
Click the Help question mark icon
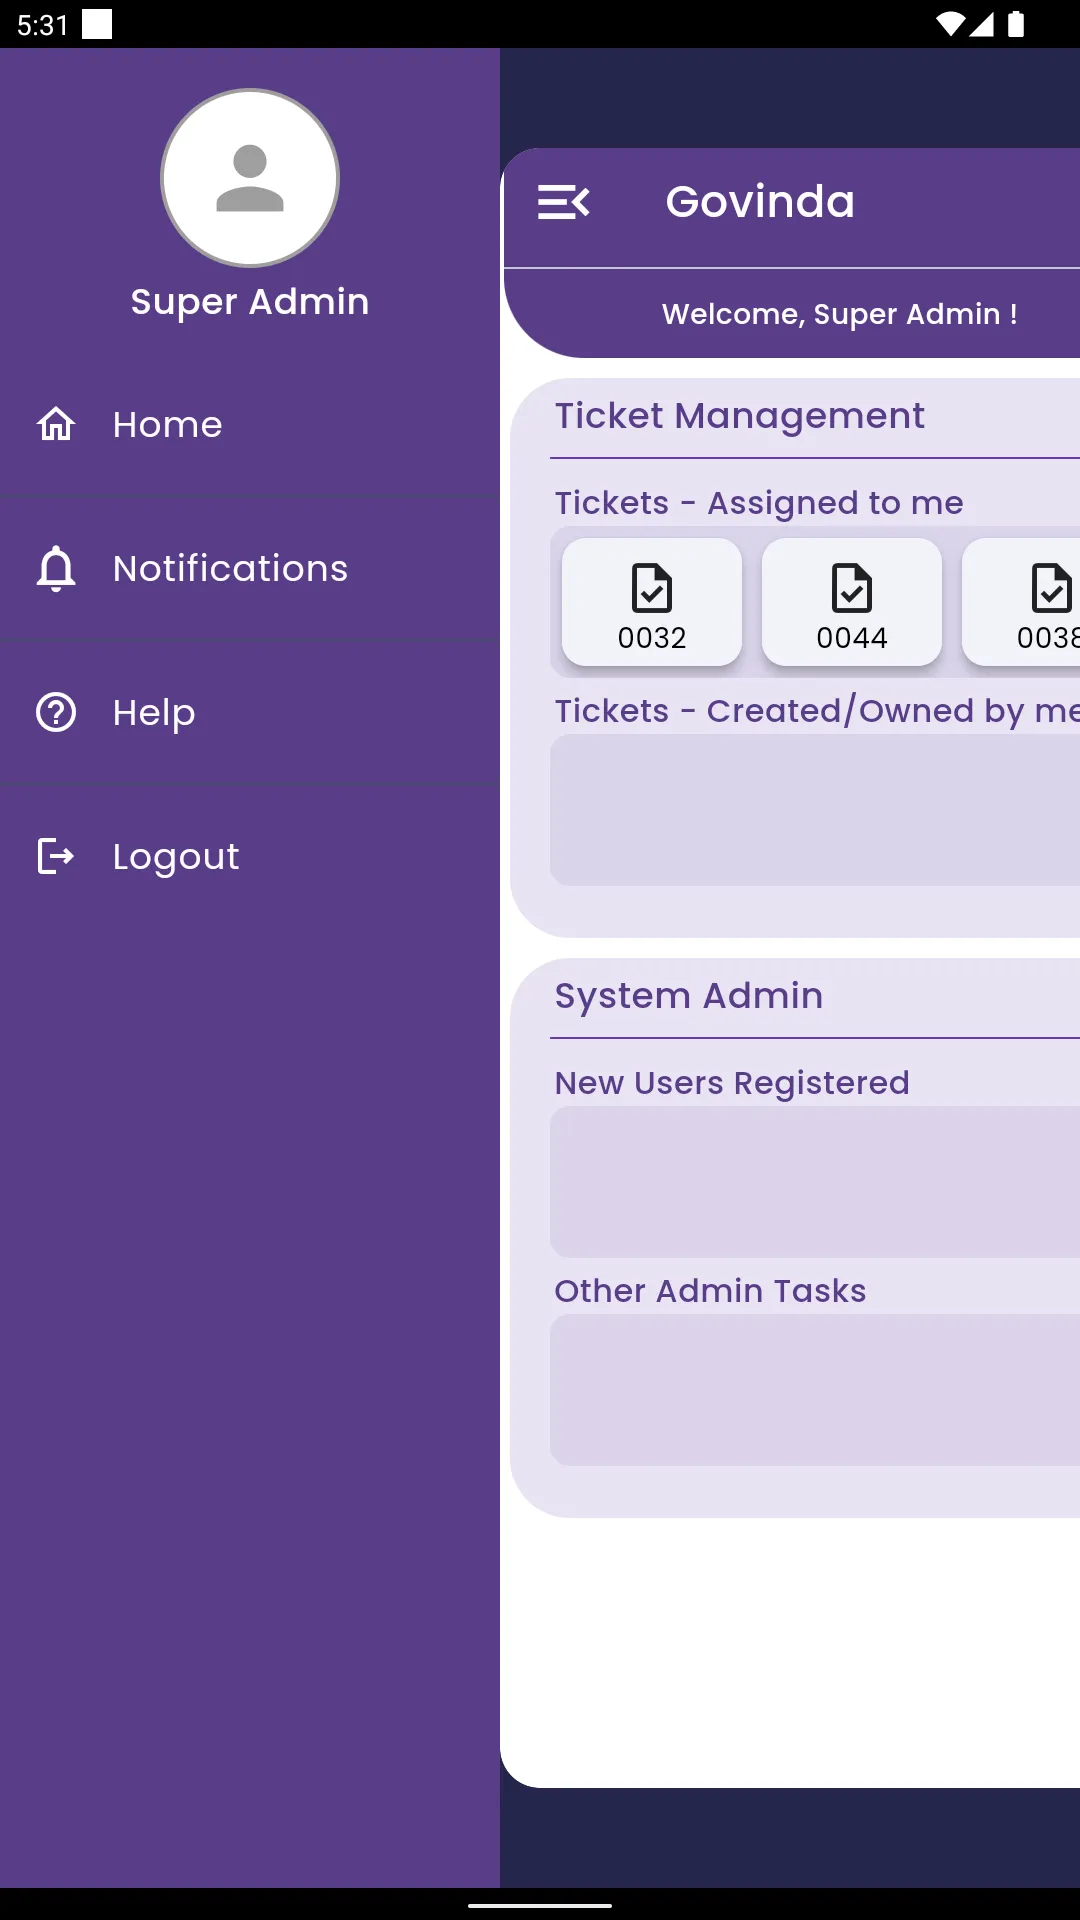(x=56, y=712)
